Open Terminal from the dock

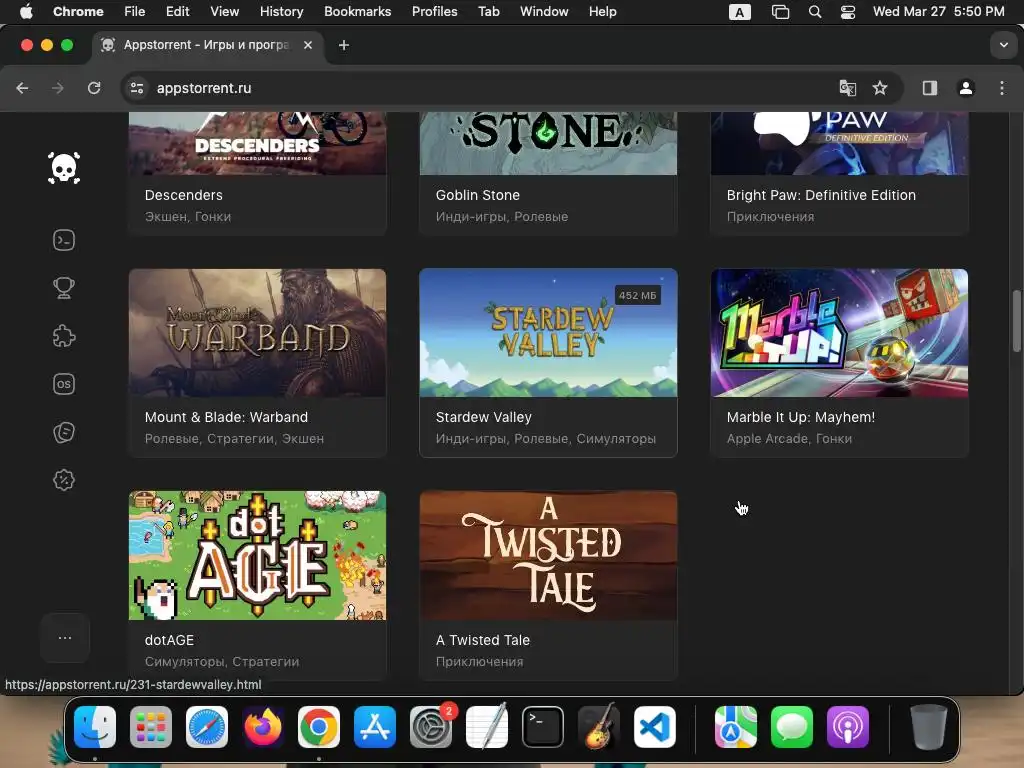point(543,727)
